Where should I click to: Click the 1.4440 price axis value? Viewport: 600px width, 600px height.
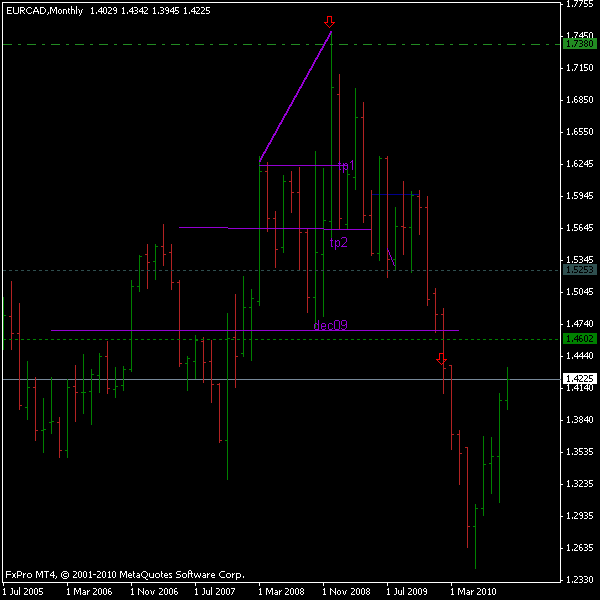[x=579, y=355]
